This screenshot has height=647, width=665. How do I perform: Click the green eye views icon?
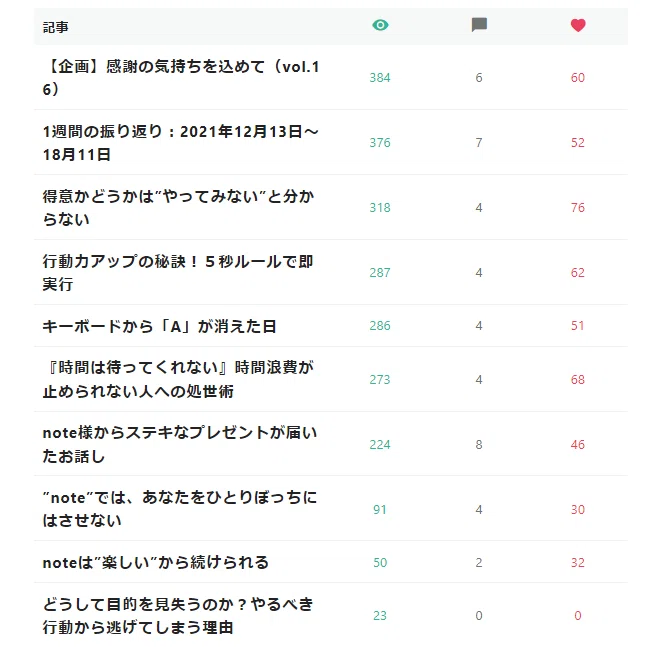(380, 25)
